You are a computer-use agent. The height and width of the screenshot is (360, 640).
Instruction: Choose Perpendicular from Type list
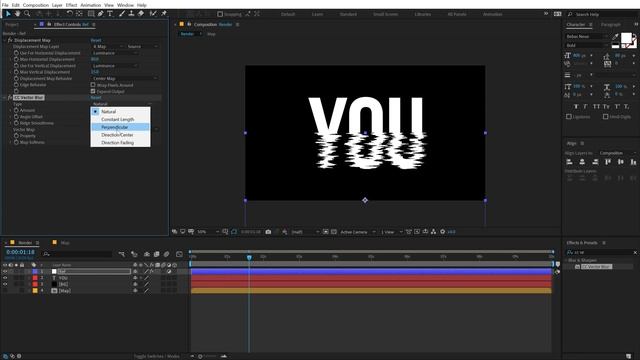point(120,127)
